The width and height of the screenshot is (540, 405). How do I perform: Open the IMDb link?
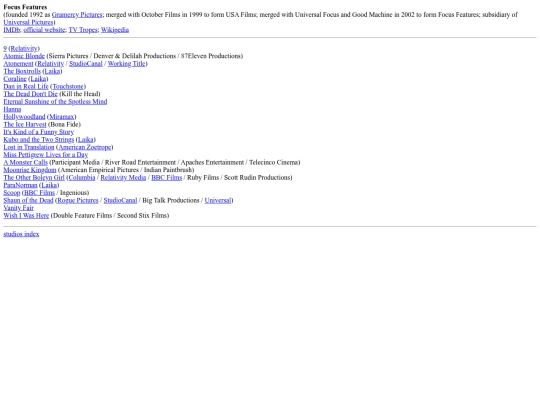pyautogui.click(x=12, y=30)
